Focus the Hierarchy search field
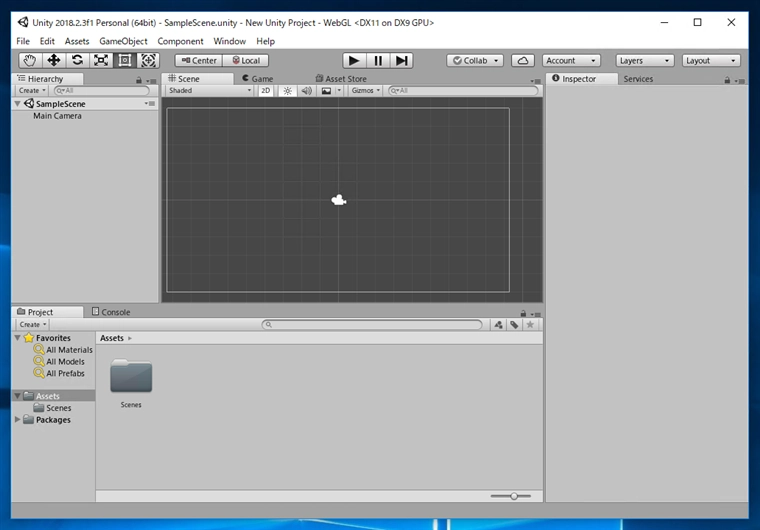 (102, 91)
